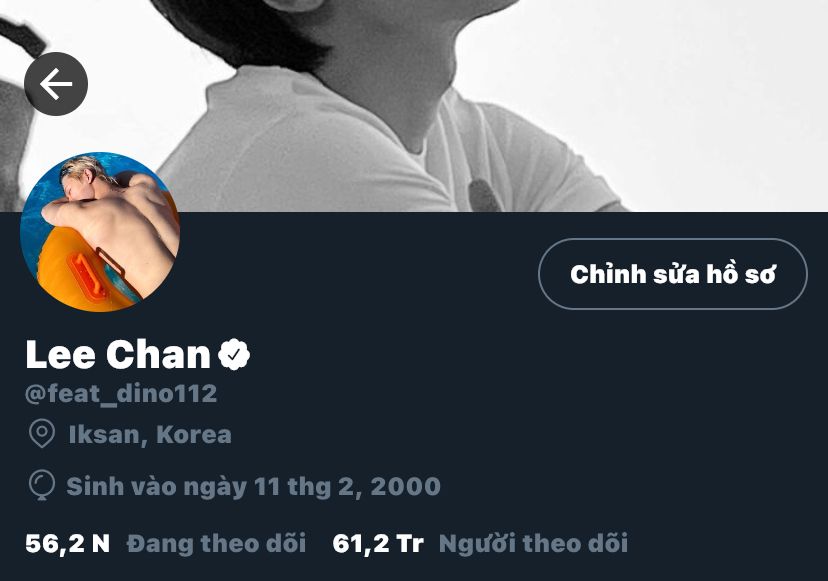
Task: Click the location pin icon
Action: [42, 434]
